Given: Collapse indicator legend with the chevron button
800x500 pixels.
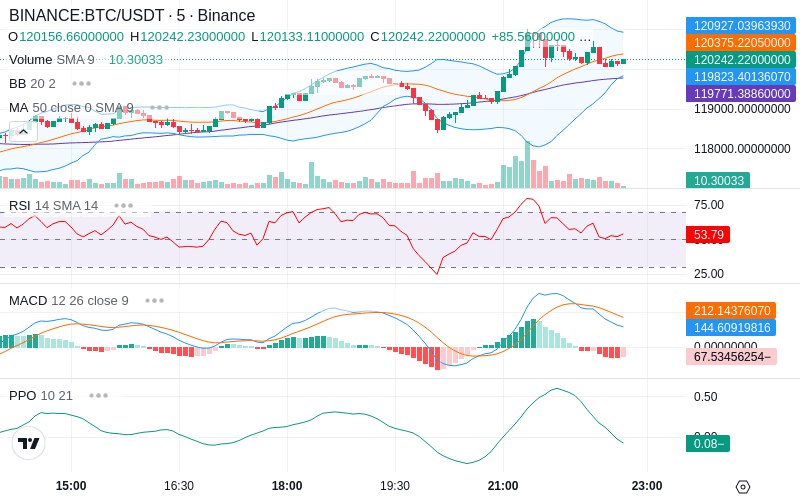Looking at the screenshot, I should 23,132.
